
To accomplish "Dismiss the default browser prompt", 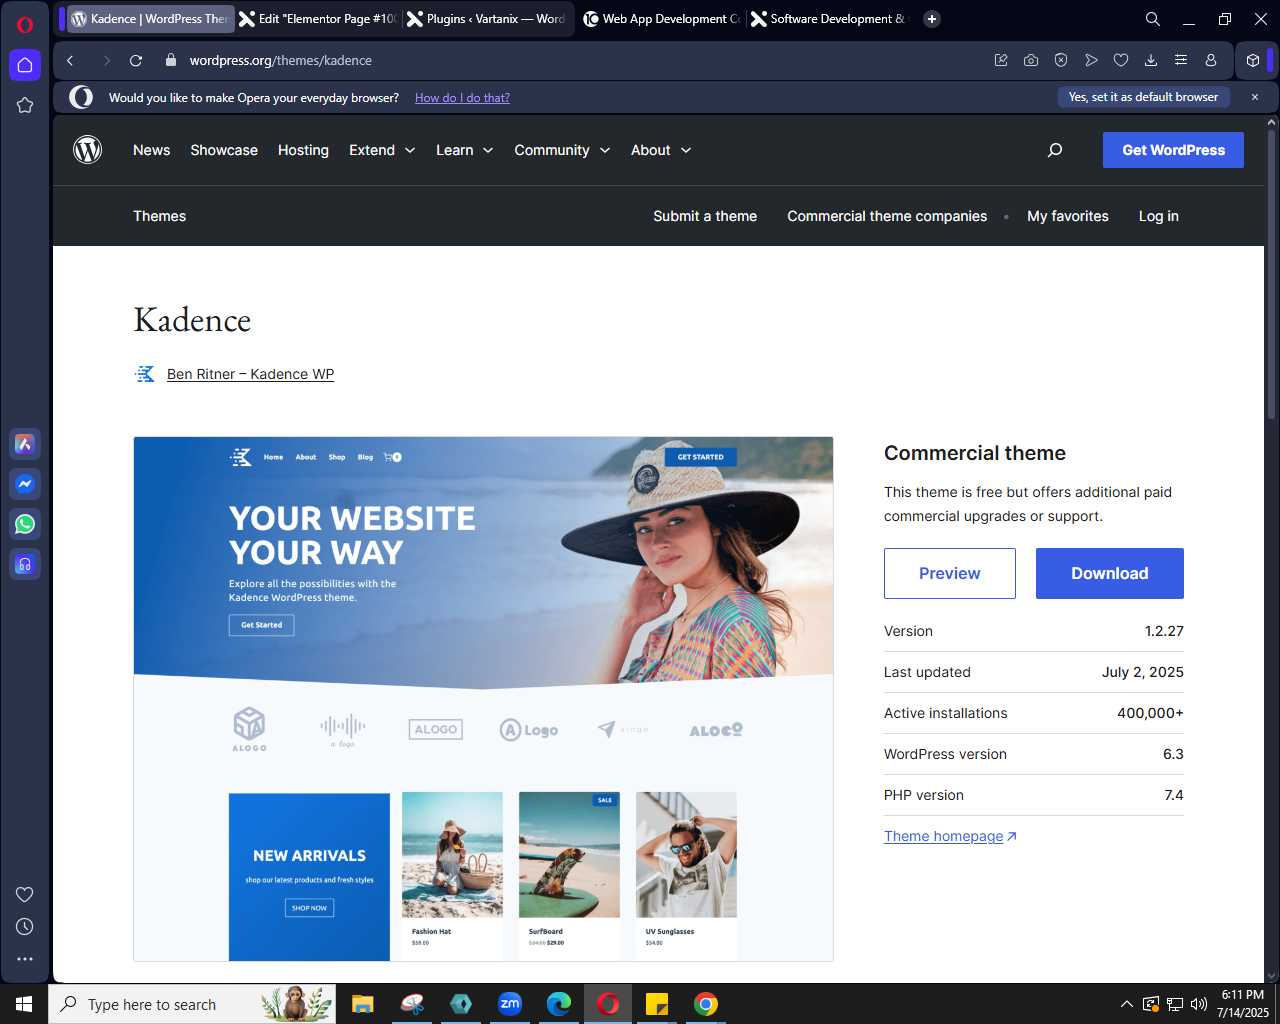I will pos(1255,97).
